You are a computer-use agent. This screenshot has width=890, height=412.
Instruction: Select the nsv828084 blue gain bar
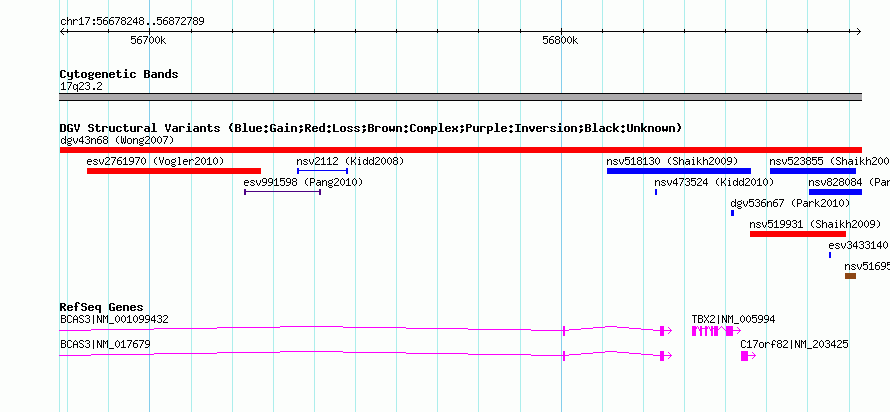(835, 192)
